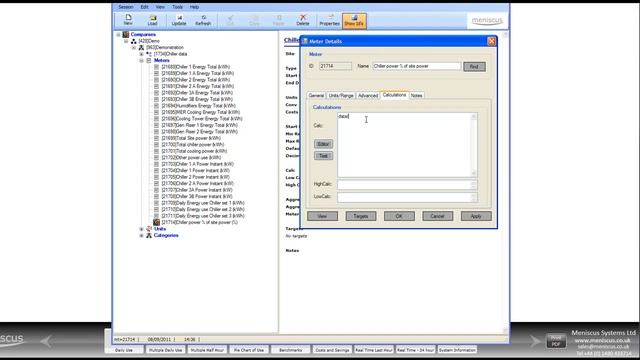Expand the Categories tree node
640x360 pixels.
click(141, 236)
